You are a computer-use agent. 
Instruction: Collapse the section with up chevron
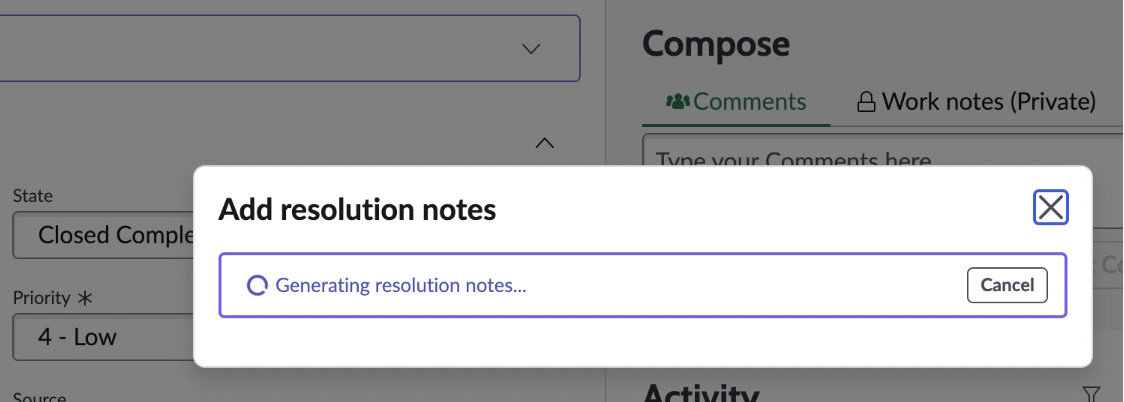pyautogui.click(x=545, y=143)
